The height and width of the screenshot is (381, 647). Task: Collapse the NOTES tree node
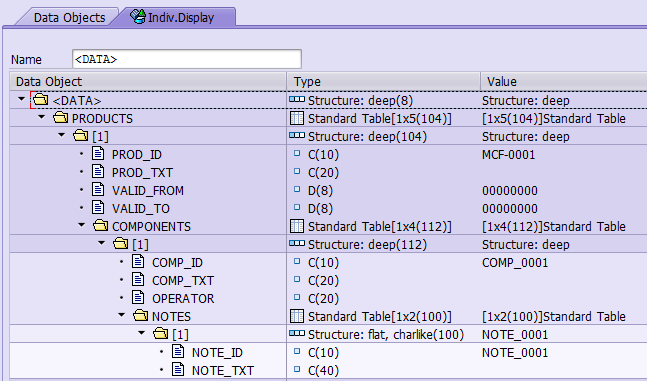pyautogui.click(x=121, y=315)
